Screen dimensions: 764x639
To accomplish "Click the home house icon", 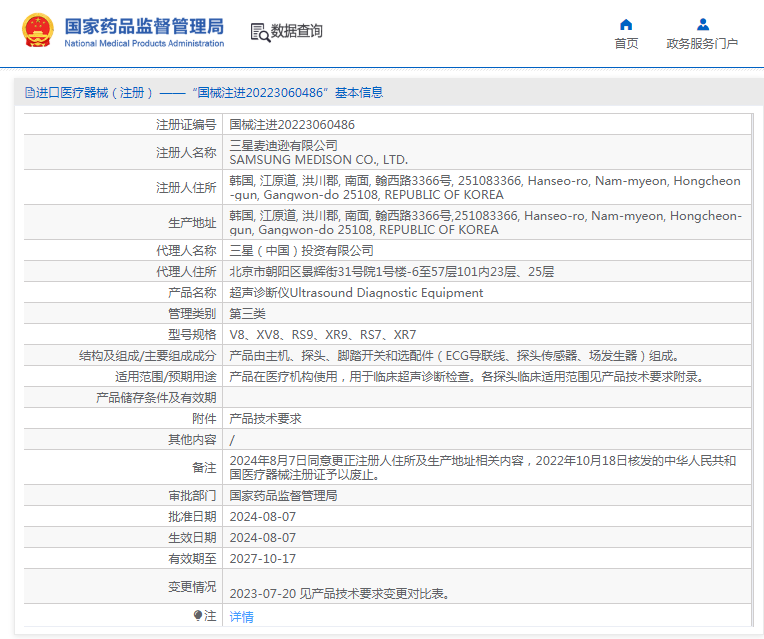I will click(x=626, y=24).
